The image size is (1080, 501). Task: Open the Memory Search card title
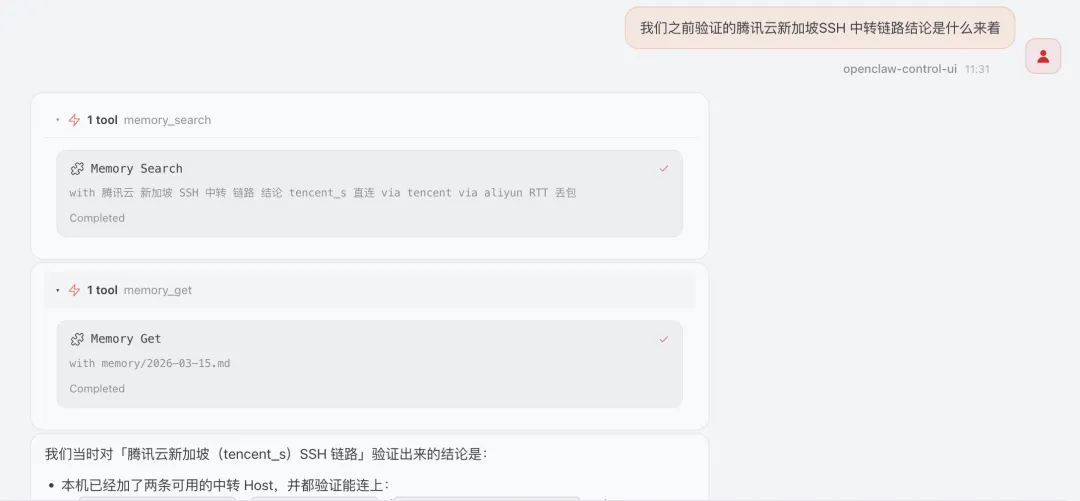pos(136,169)
